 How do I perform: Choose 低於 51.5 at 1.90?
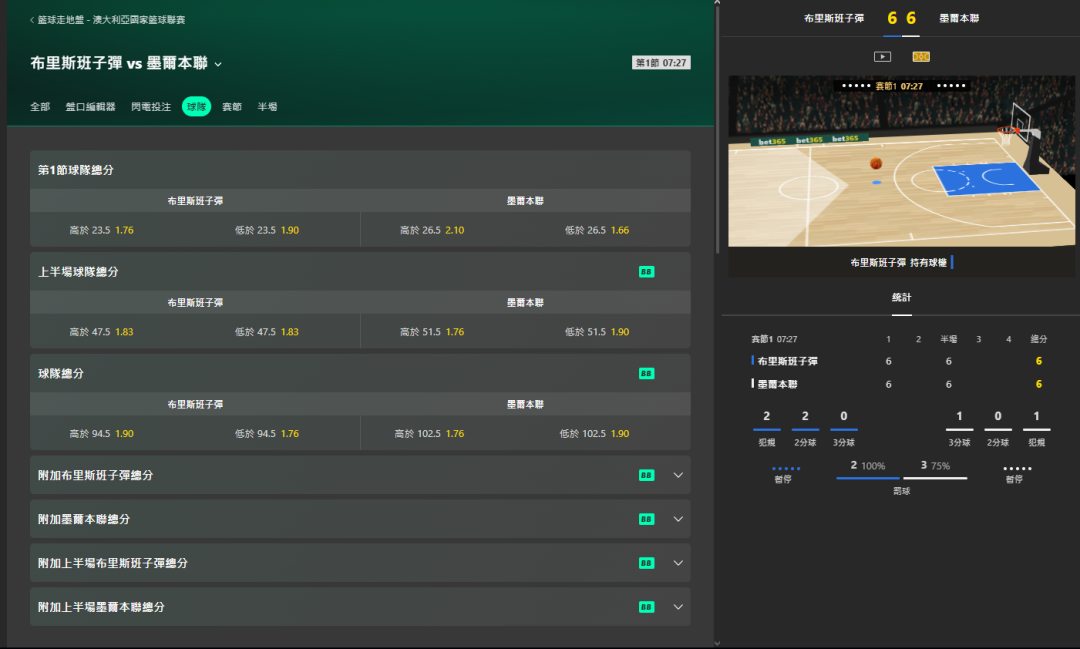(x=596, y=331)
